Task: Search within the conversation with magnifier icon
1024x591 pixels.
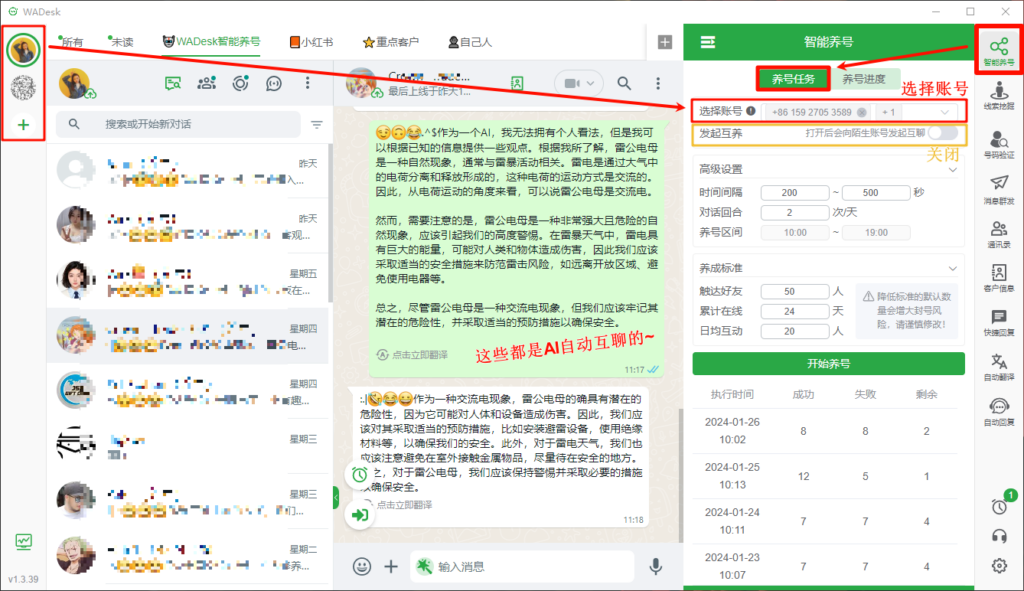Action: [x=624, y=83]
